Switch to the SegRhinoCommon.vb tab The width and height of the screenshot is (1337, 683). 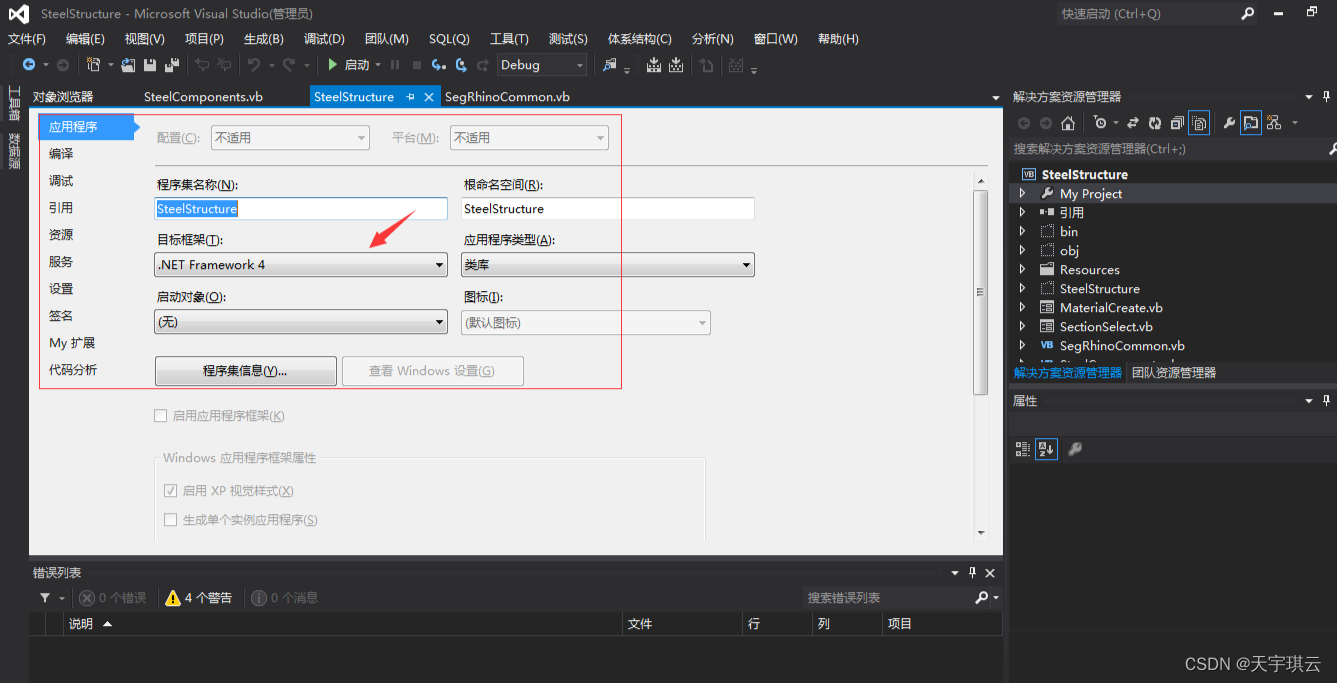[x=507, y=97]
